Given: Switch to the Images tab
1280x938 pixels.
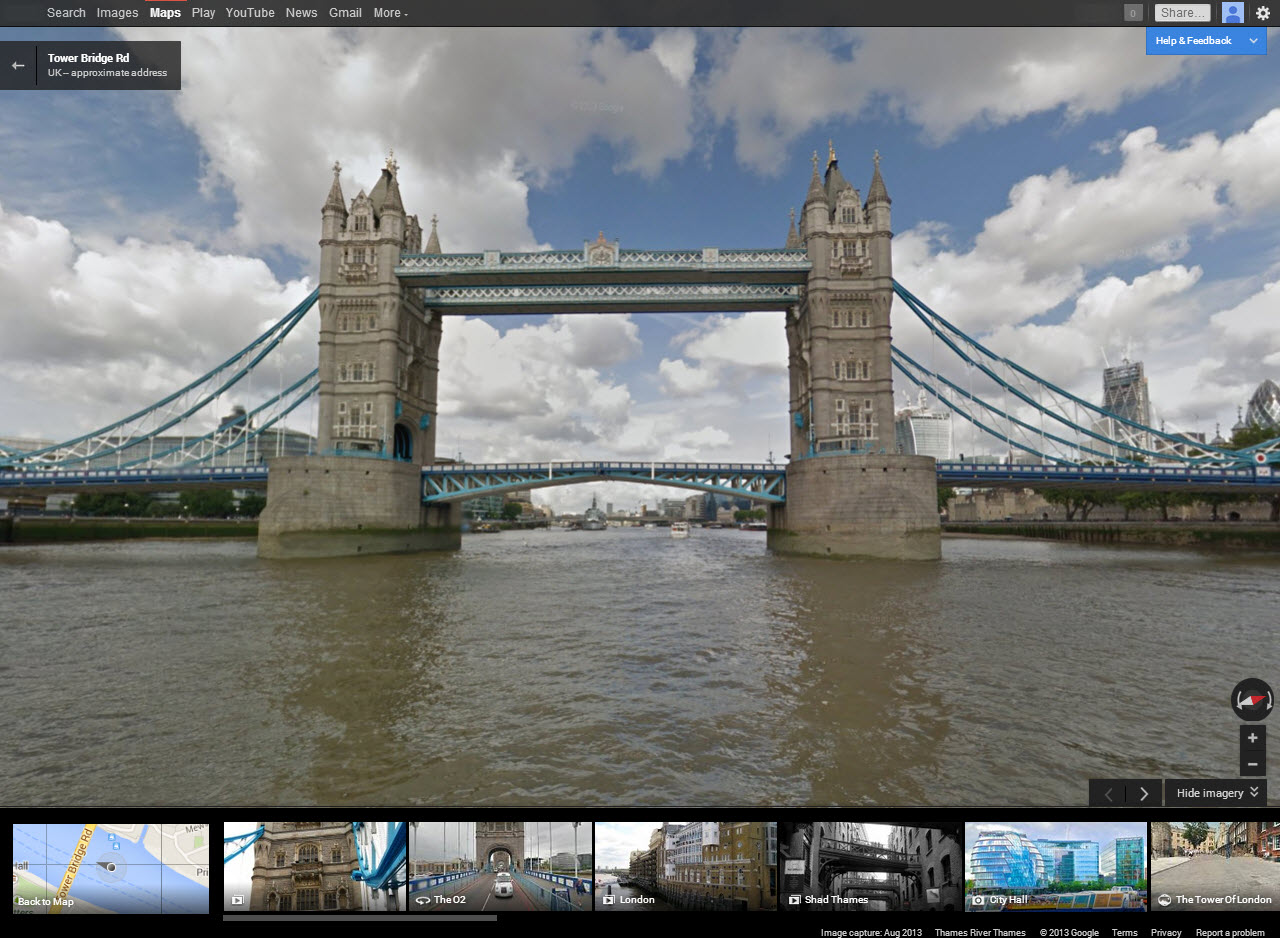Looking at the screenshot, I should click(x=117, y=13).
